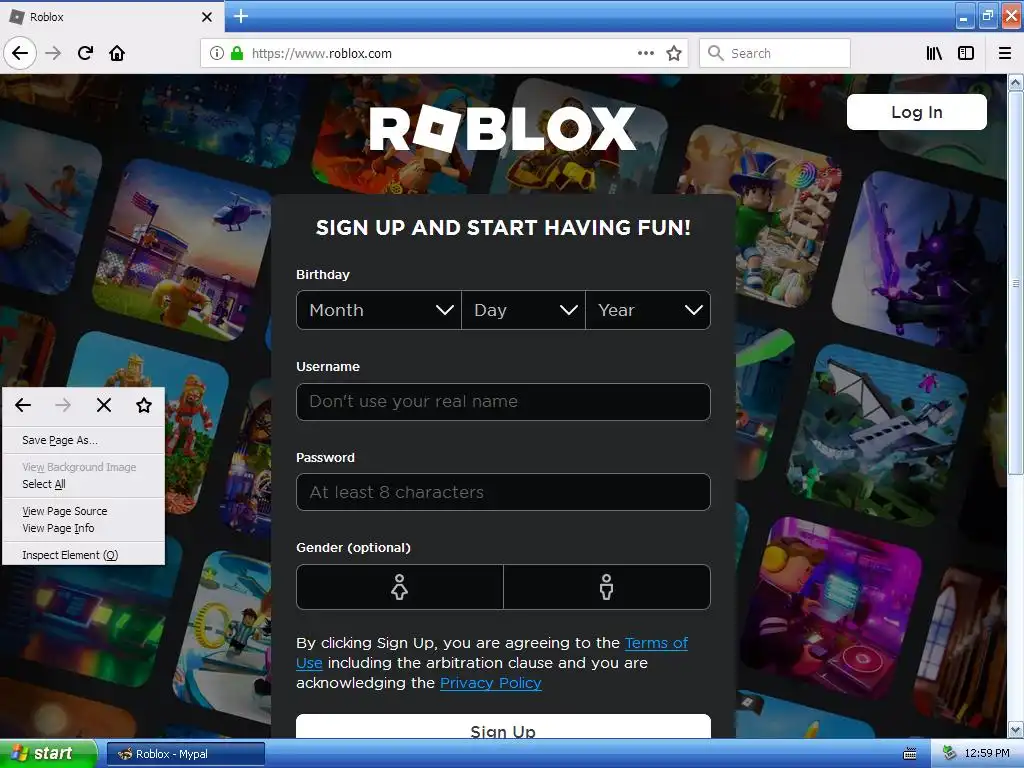Go to the home page via house icon
Viewport: 1024px width, 768px height.
tap(117, 53)
